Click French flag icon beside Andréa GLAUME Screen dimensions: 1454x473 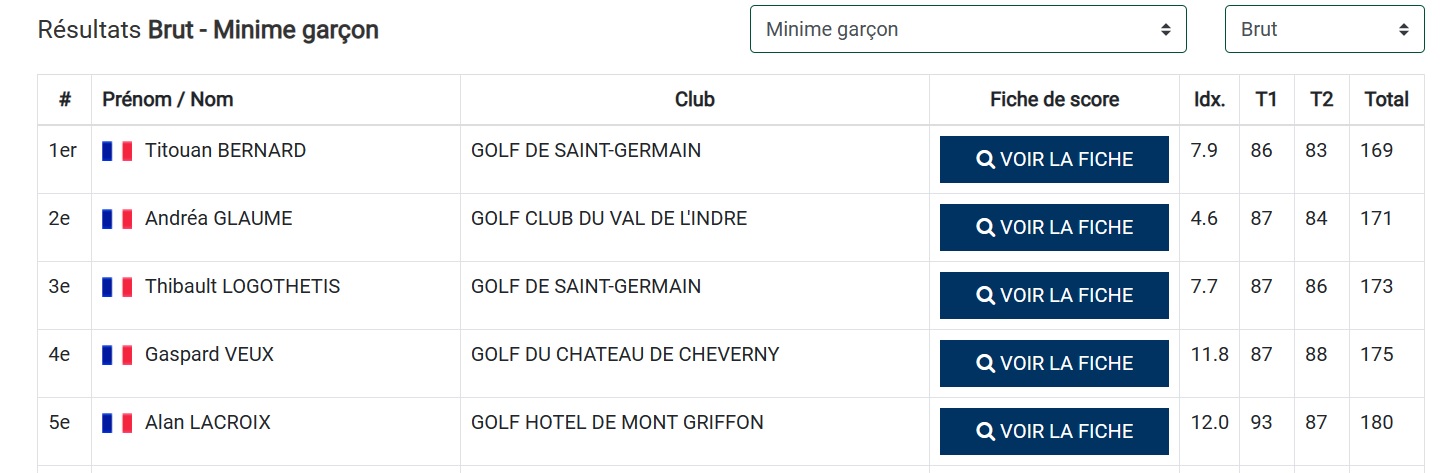(117, 219)
